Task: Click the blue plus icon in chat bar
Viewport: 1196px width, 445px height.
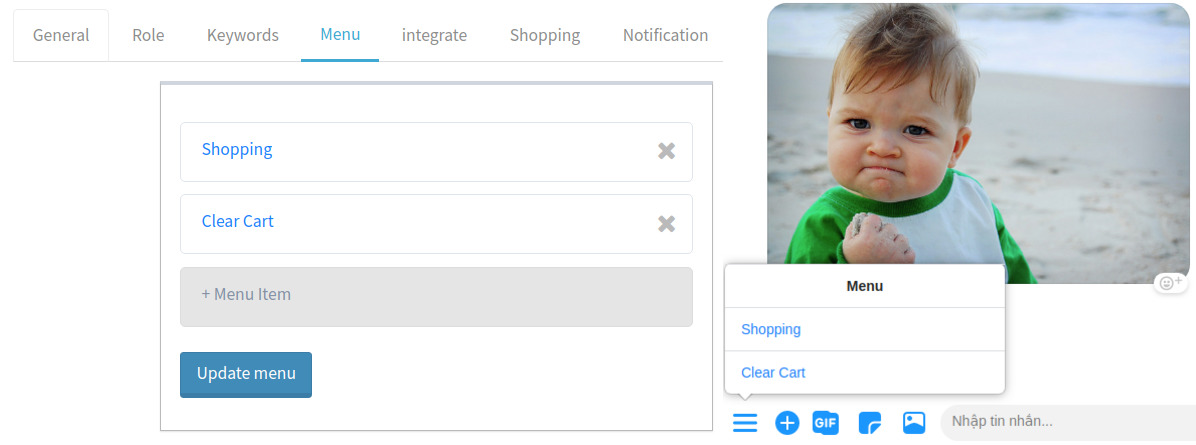Action: point(786,422)
